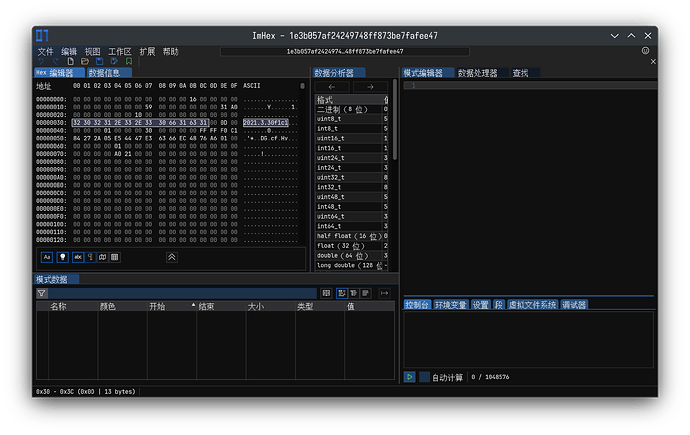This screenshot has height=435, width=690.
Task: Close the panel with the small X at right
Action: pyautogui.click(x=653, y=62)
